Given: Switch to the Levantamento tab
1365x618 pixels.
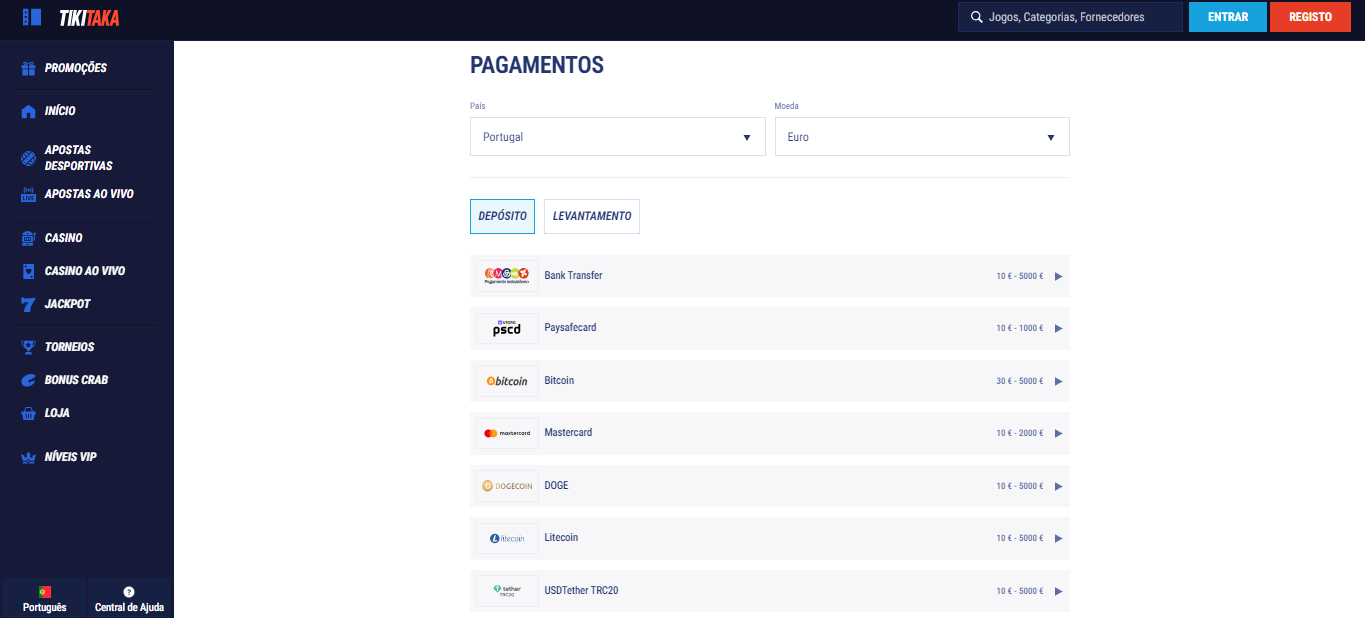Looking at the screenshot, I should click(591, 216).
